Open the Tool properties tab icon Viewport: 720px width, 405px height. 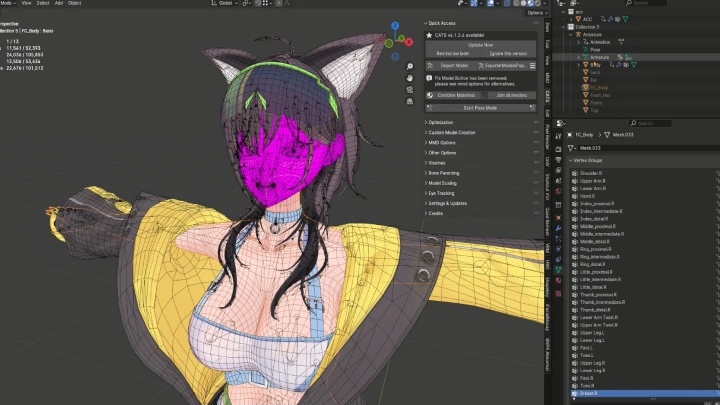pos(558,136)
